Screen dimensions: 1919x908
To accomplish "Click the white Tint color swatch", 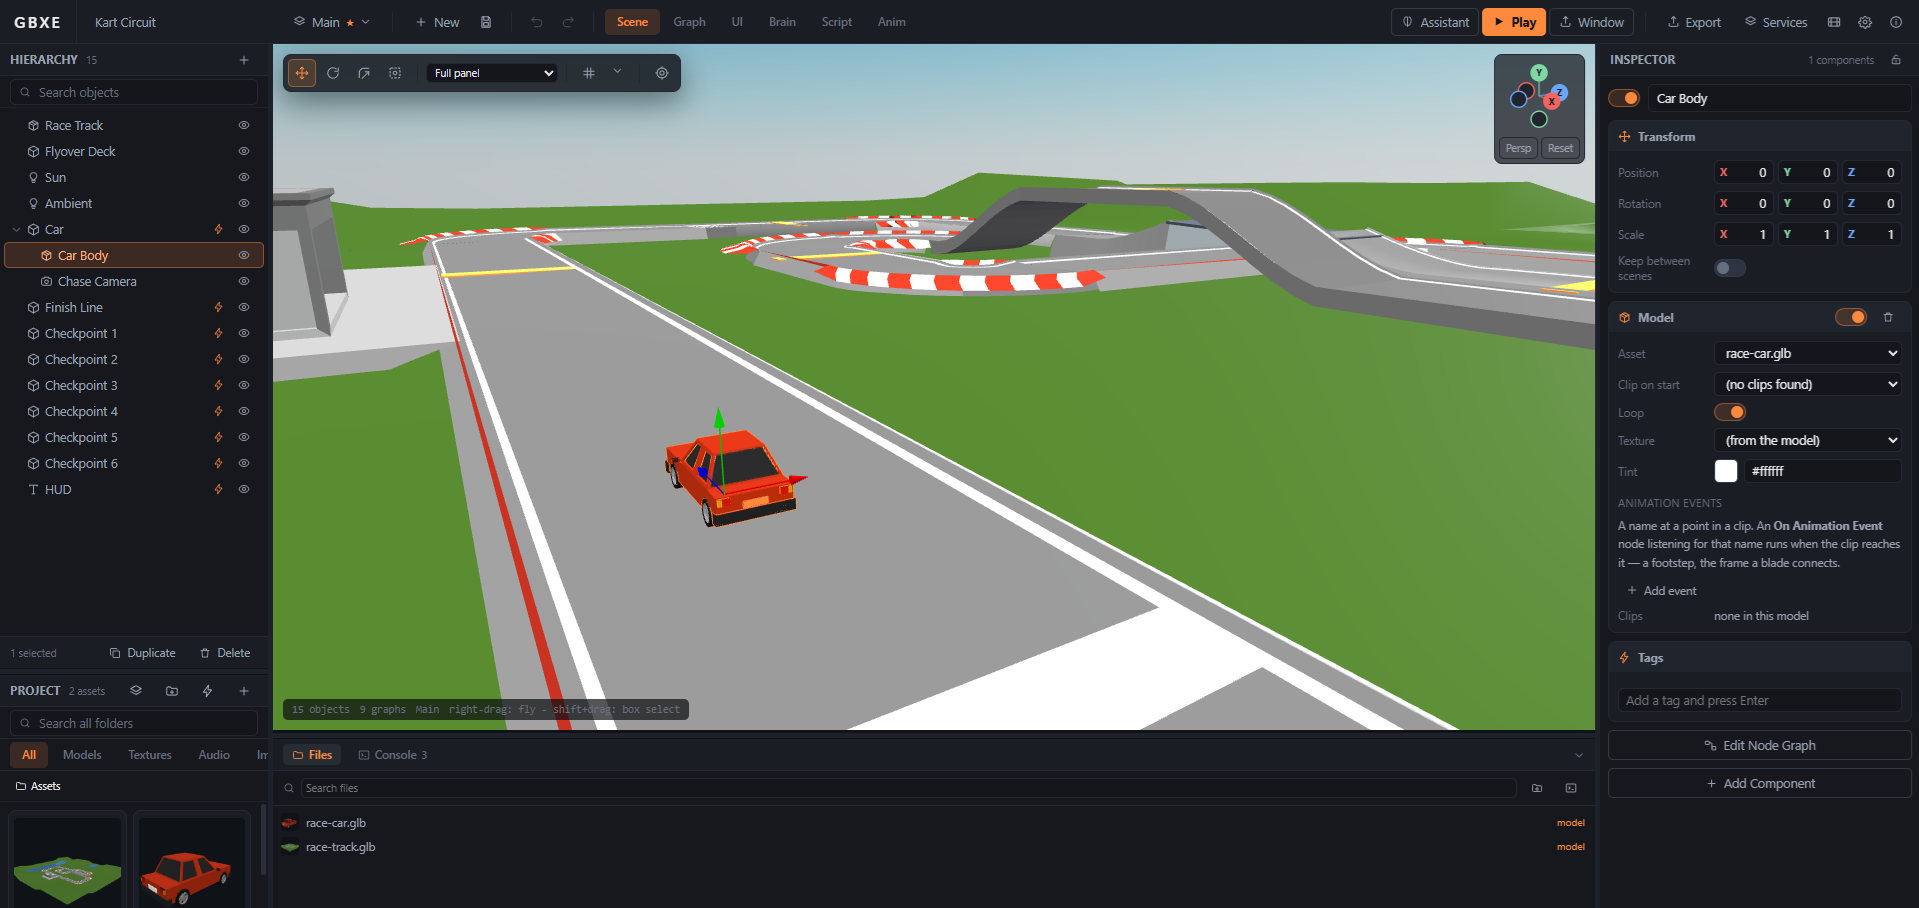I will click(1726, 471).
